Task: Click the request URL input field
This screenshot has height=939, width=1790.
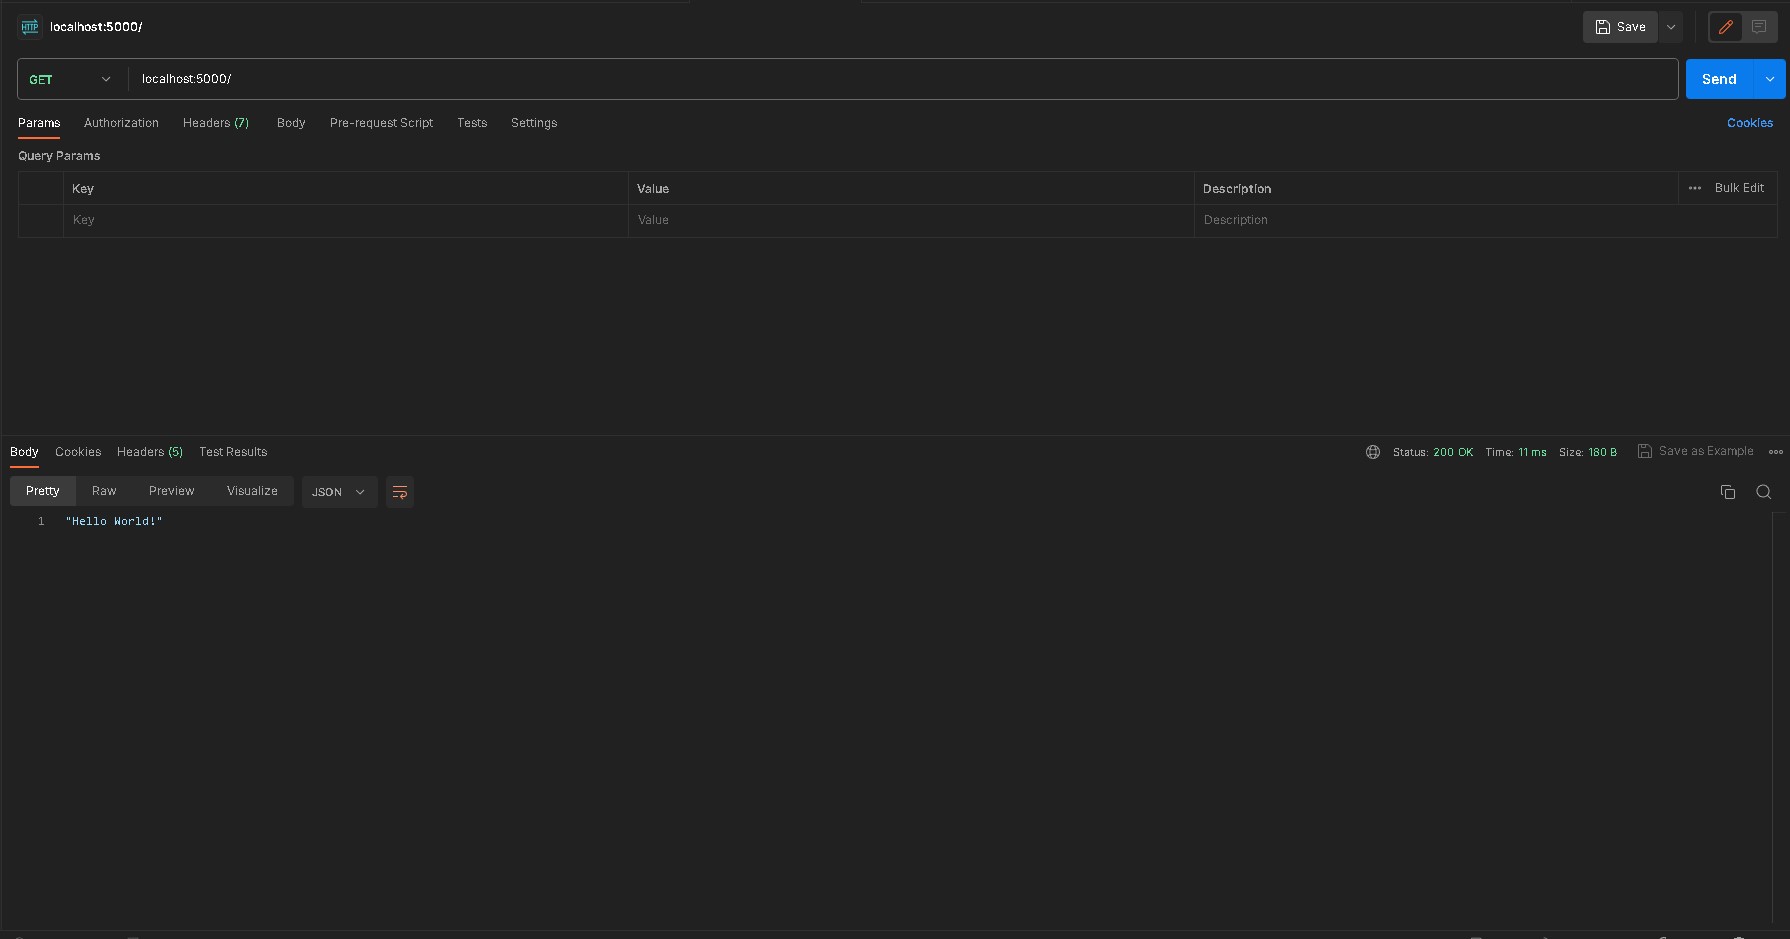Action: (x=900, y=79)
